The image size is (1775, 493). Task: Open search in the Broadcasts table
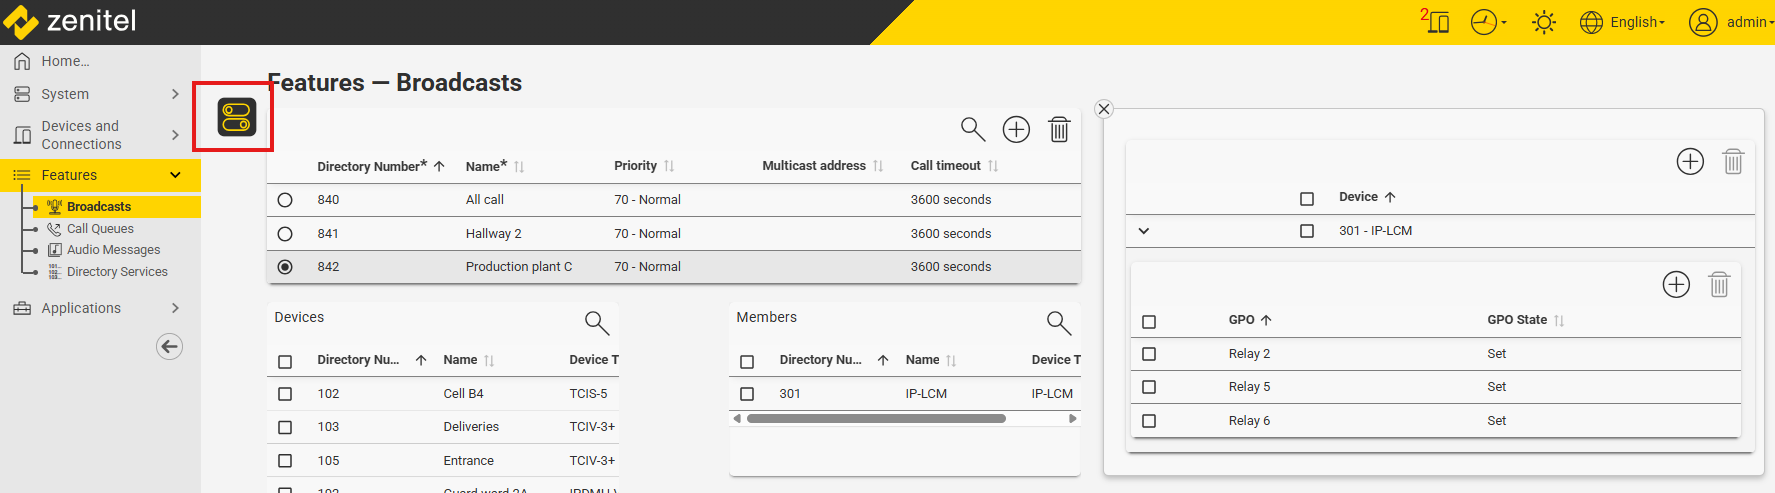pos(972,129)
